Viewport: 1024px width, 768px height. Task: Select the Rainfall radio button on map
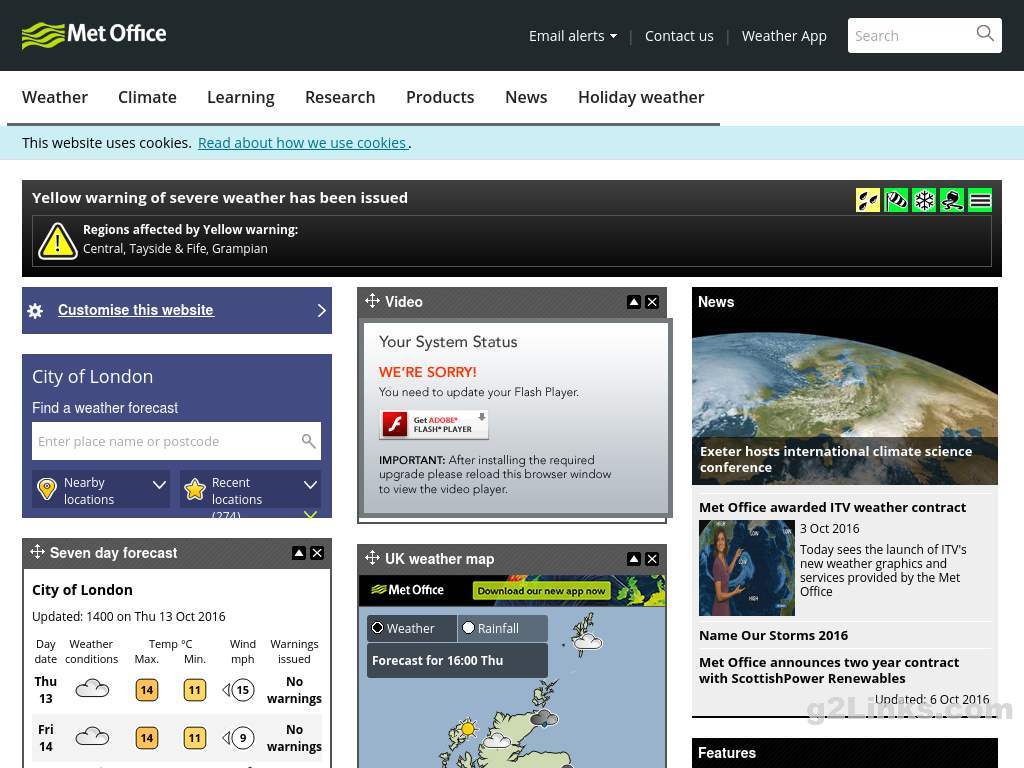tap(468, 628)
